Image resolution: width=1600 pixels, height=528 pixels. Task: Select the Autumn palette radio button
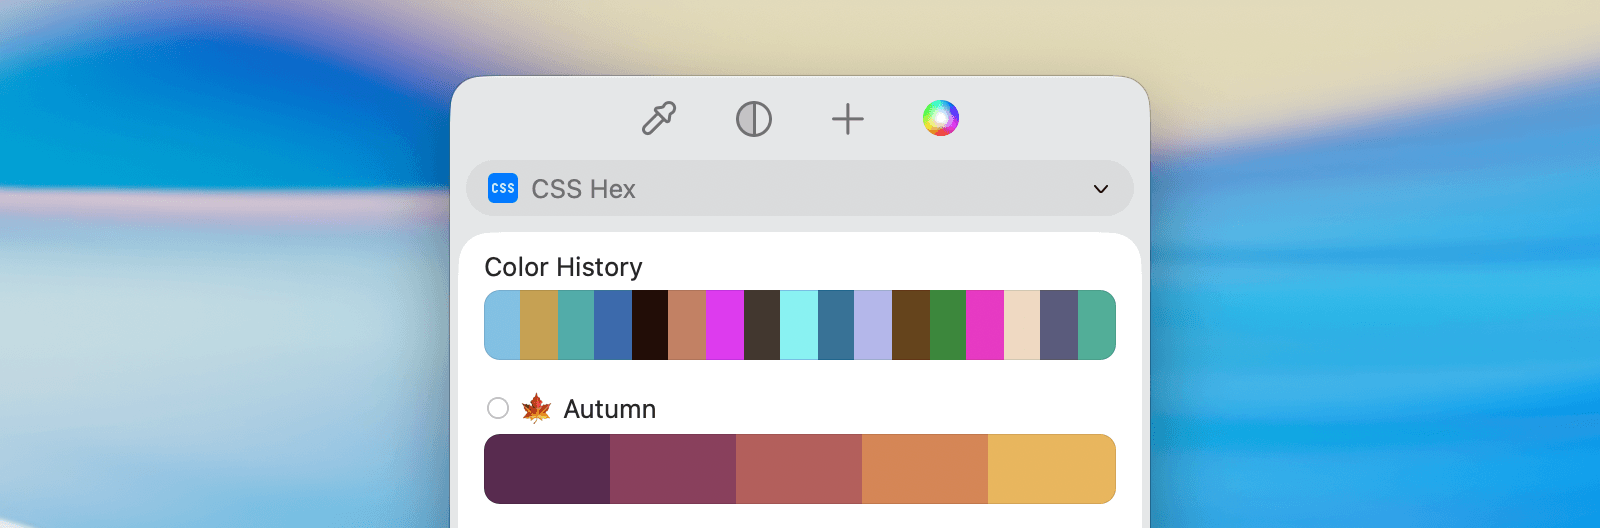point(498,408)
